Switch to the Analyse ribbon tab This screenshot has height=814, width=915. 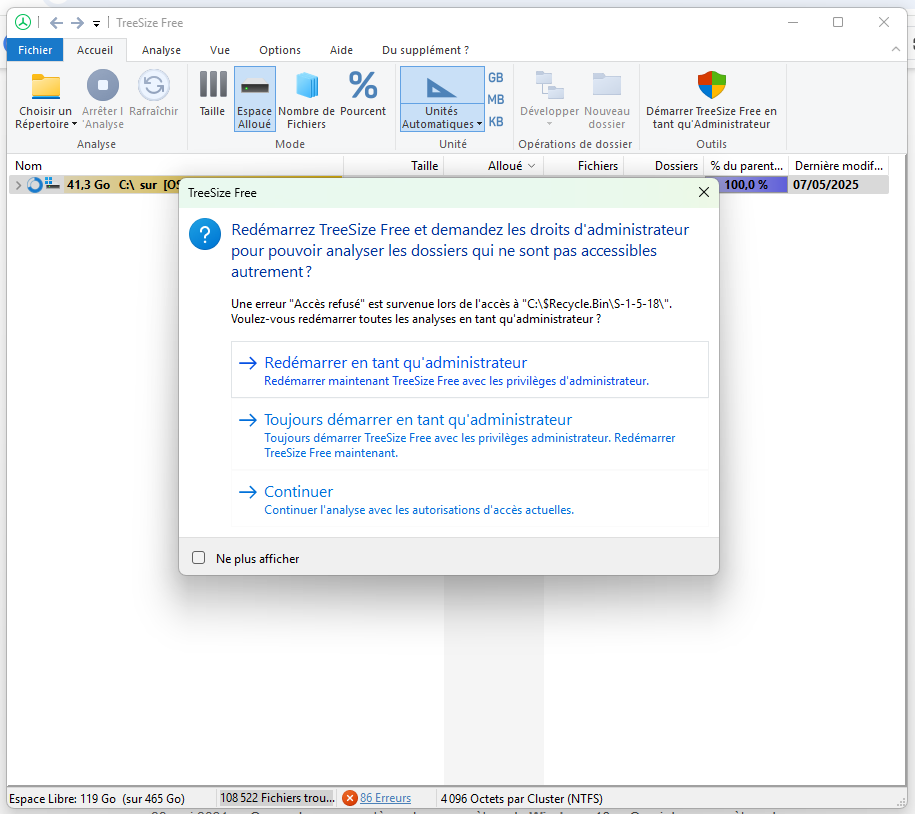point(161,50)
